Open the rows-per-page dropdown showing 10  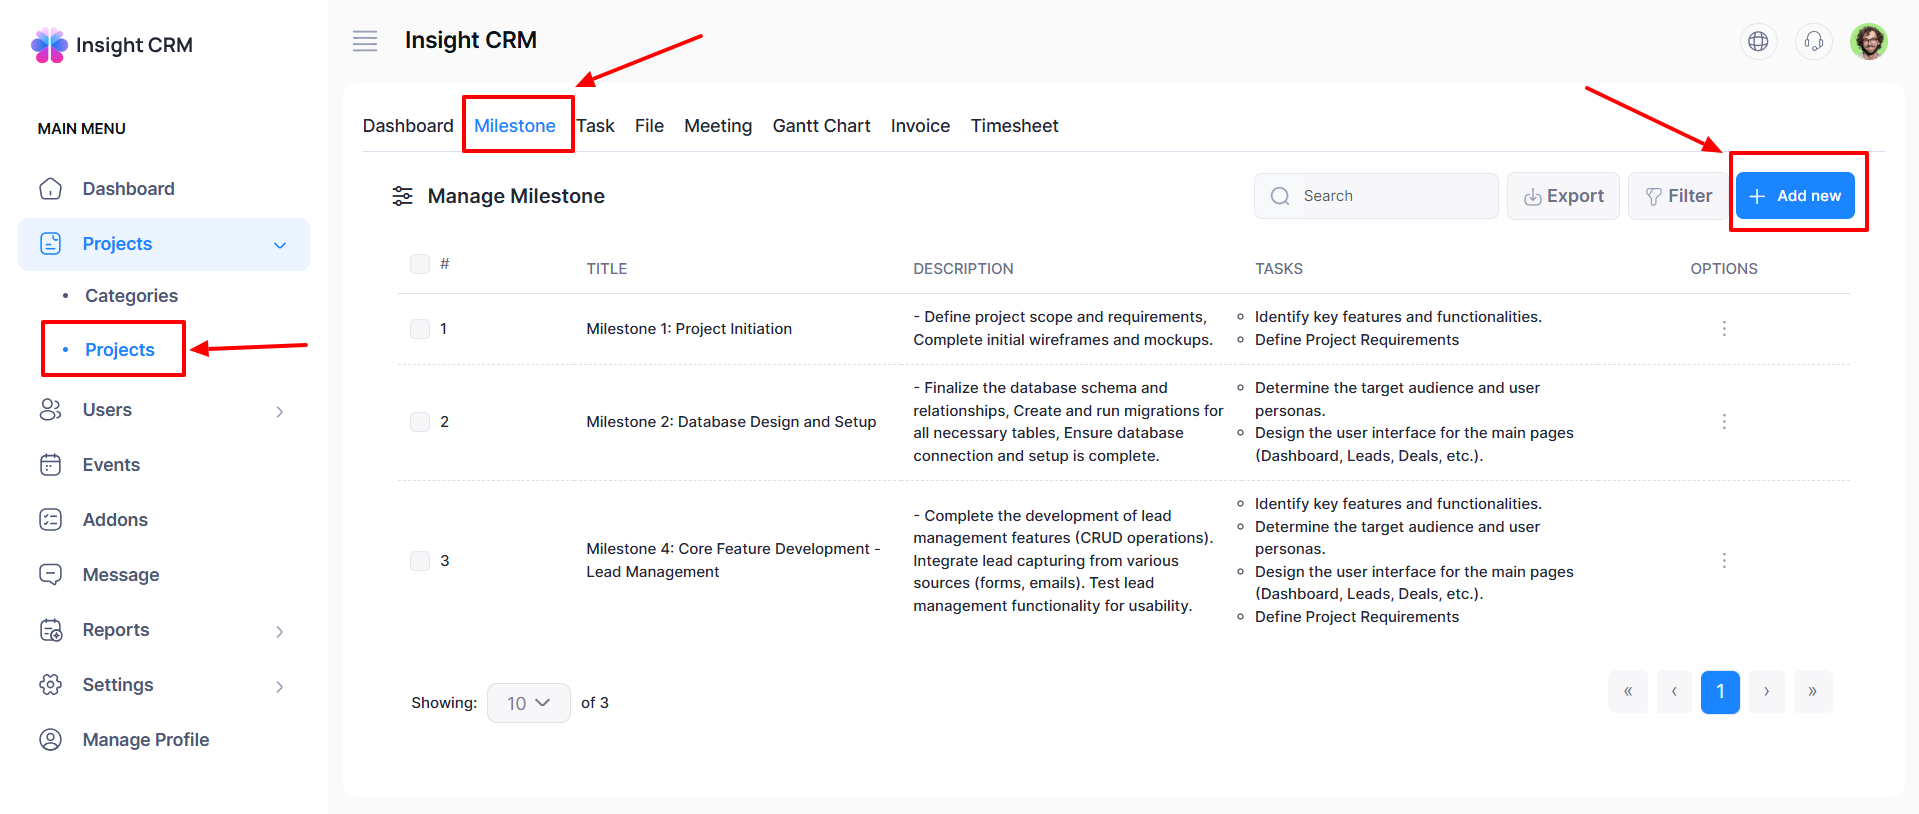click(x=528, y=703)
